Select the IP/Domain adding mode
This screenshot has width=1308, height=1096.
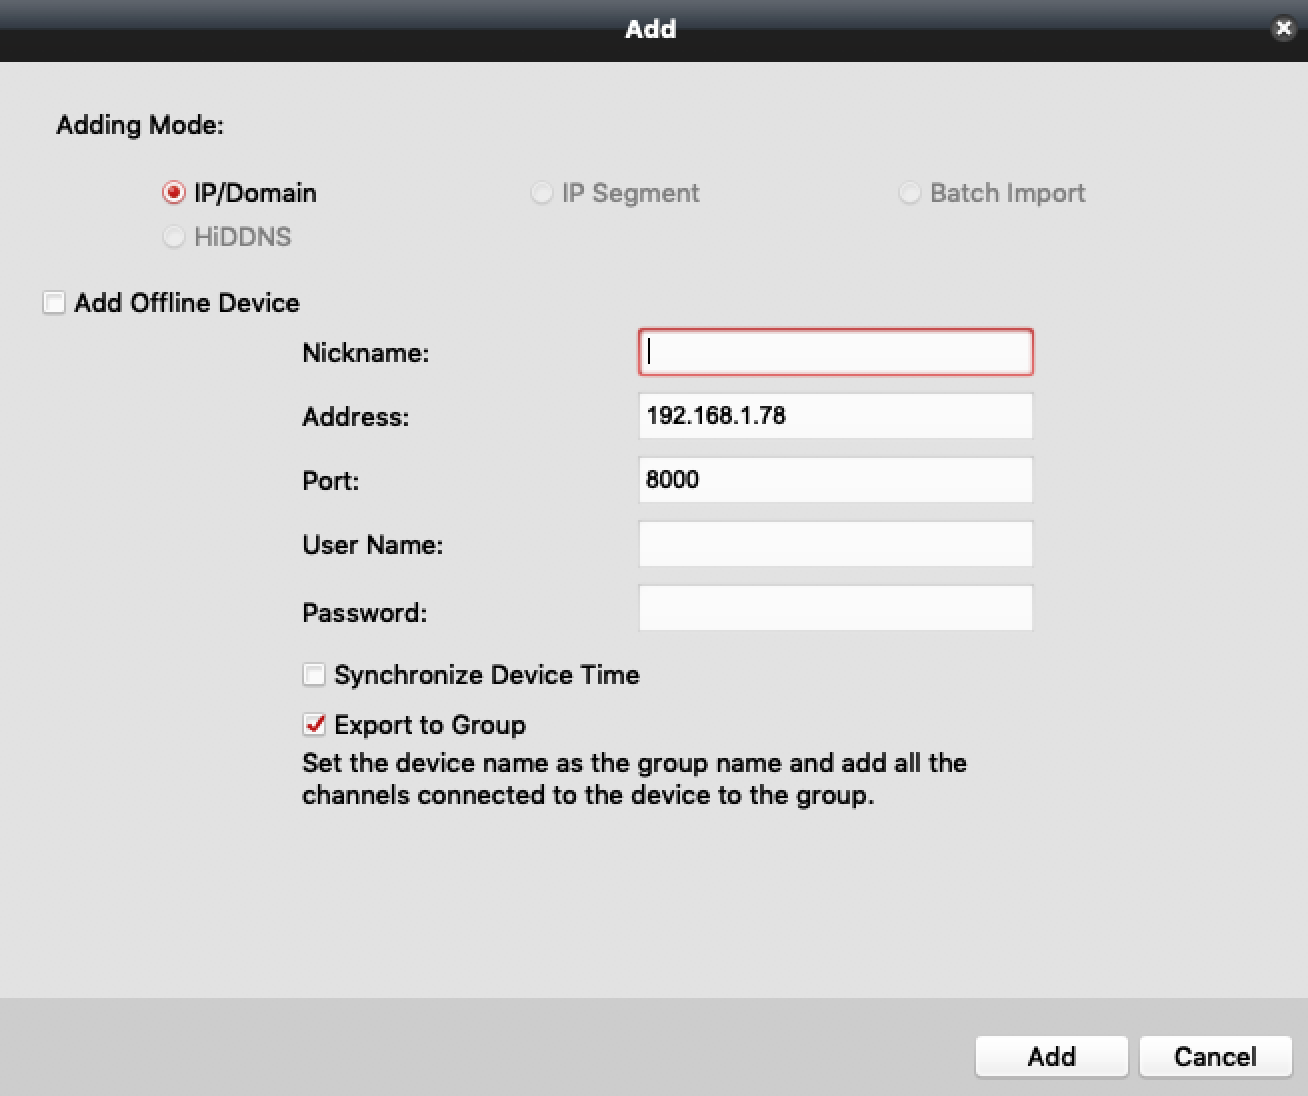174,193
